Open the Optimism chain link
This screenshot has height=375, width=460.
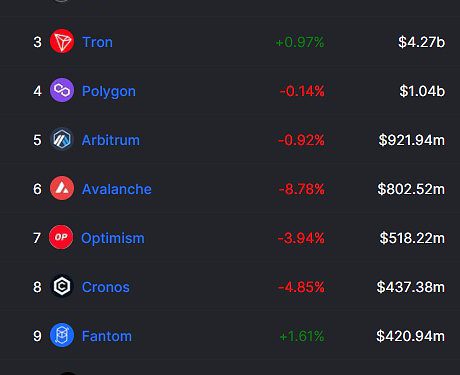[113, 238]
